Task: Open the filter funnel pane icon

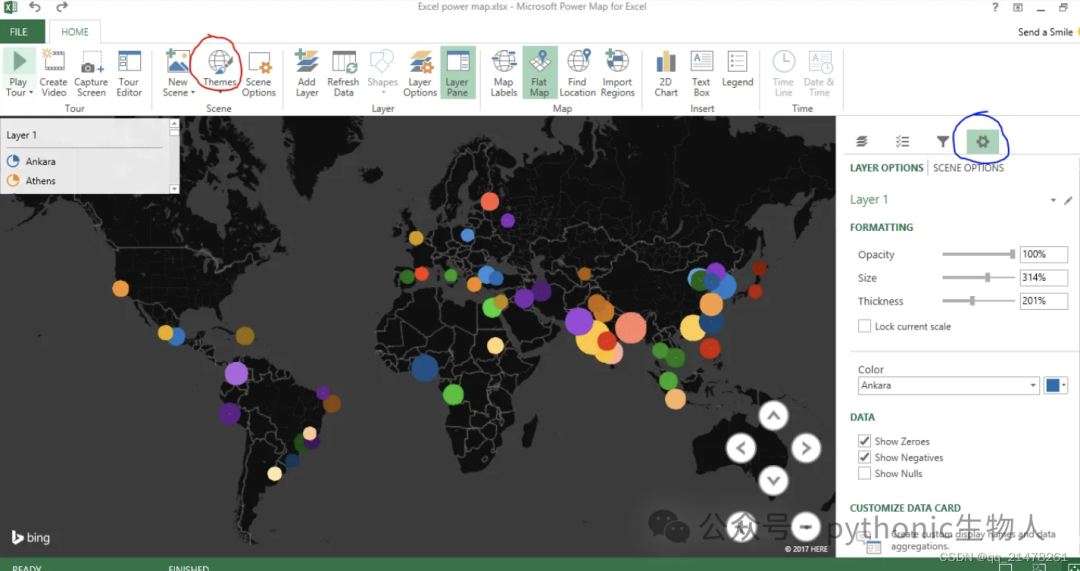Action: (x=943, y=142)
